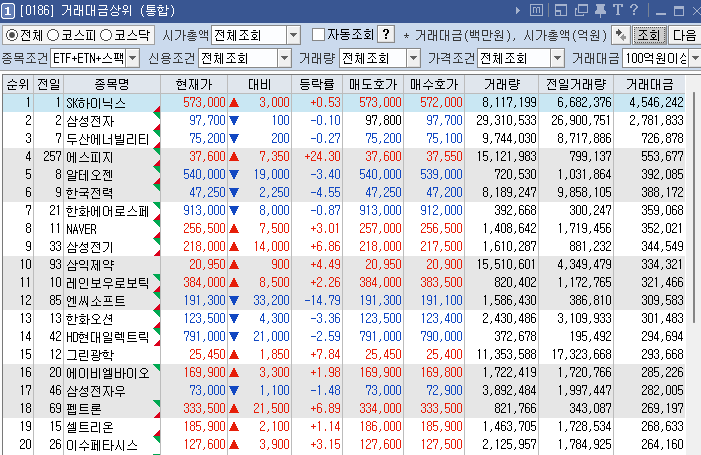Select the 삼성전자우 stock name
701x455 pixels.
click(96, 391)
